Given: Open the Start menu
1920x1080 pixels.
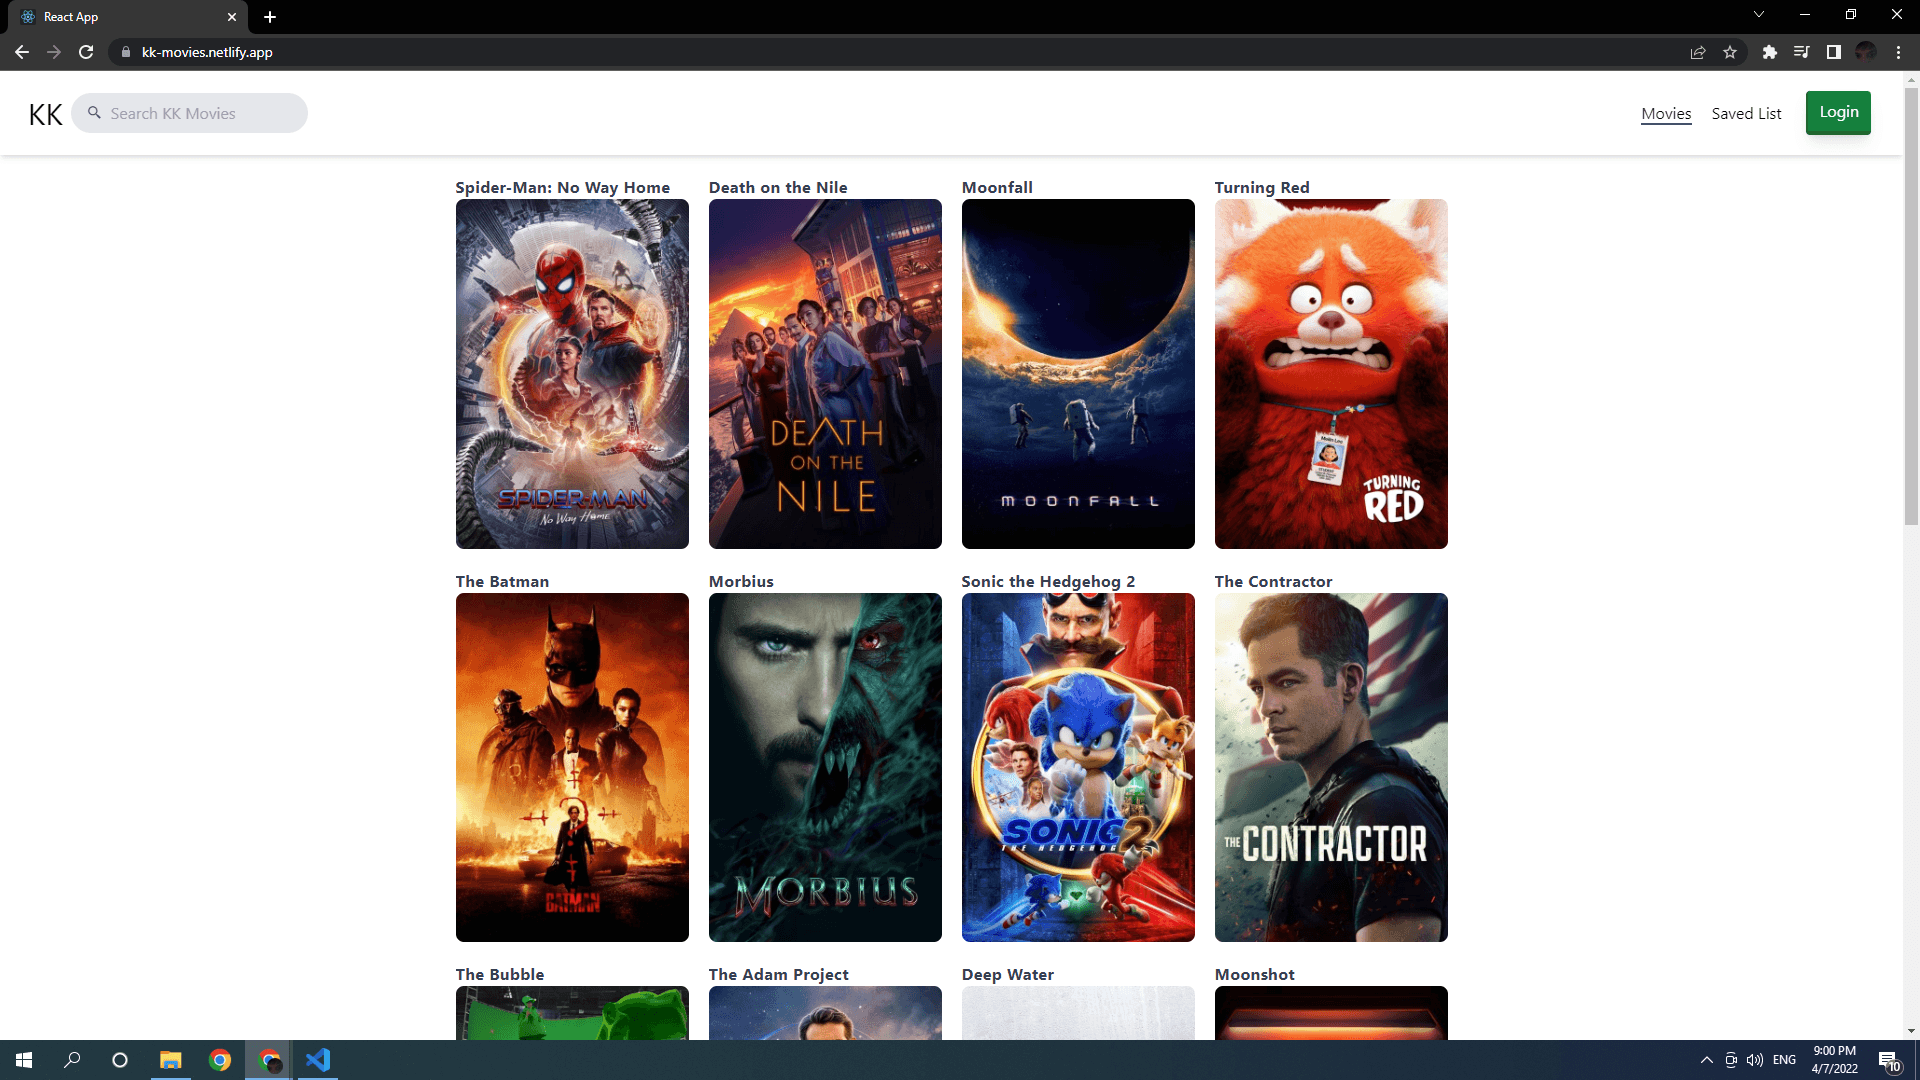Looking at the screenshot, I should point(22,1060).
